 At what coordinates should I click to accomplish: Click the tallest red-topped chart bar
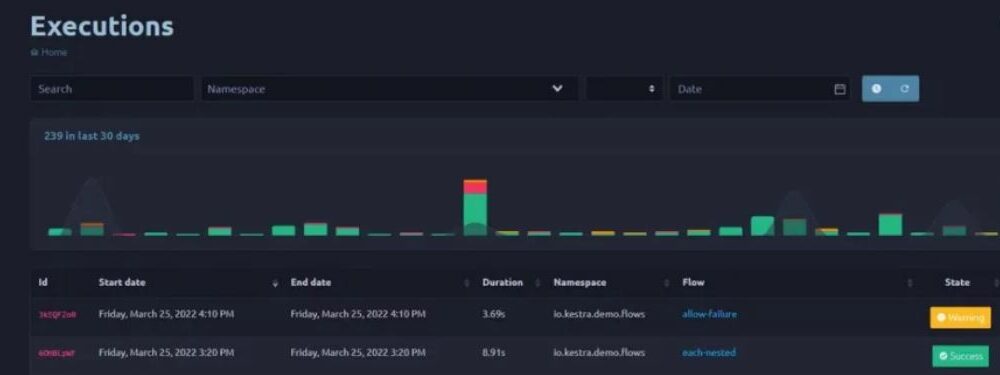pyautogui.click(x=475, y=207)
